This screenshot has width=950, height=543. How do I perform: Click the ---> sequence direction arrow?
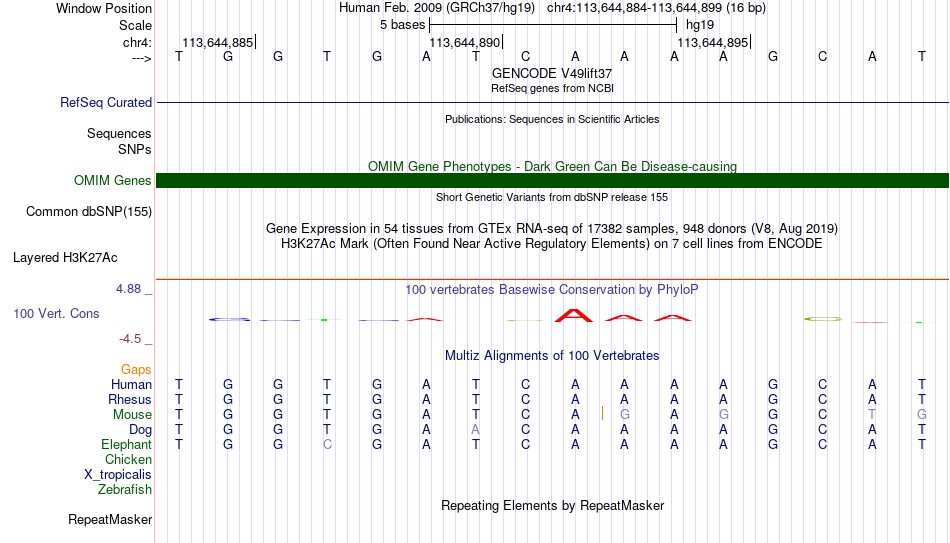tap(142, 58)
